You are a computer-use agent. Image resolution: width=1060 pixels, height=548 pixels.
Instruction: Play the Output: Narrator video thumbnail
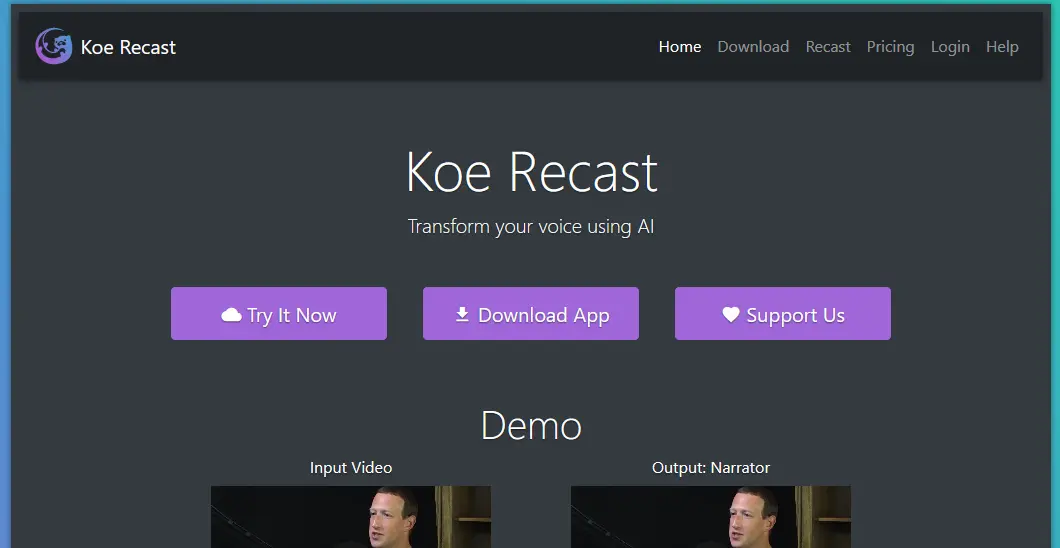coord(710,517)
